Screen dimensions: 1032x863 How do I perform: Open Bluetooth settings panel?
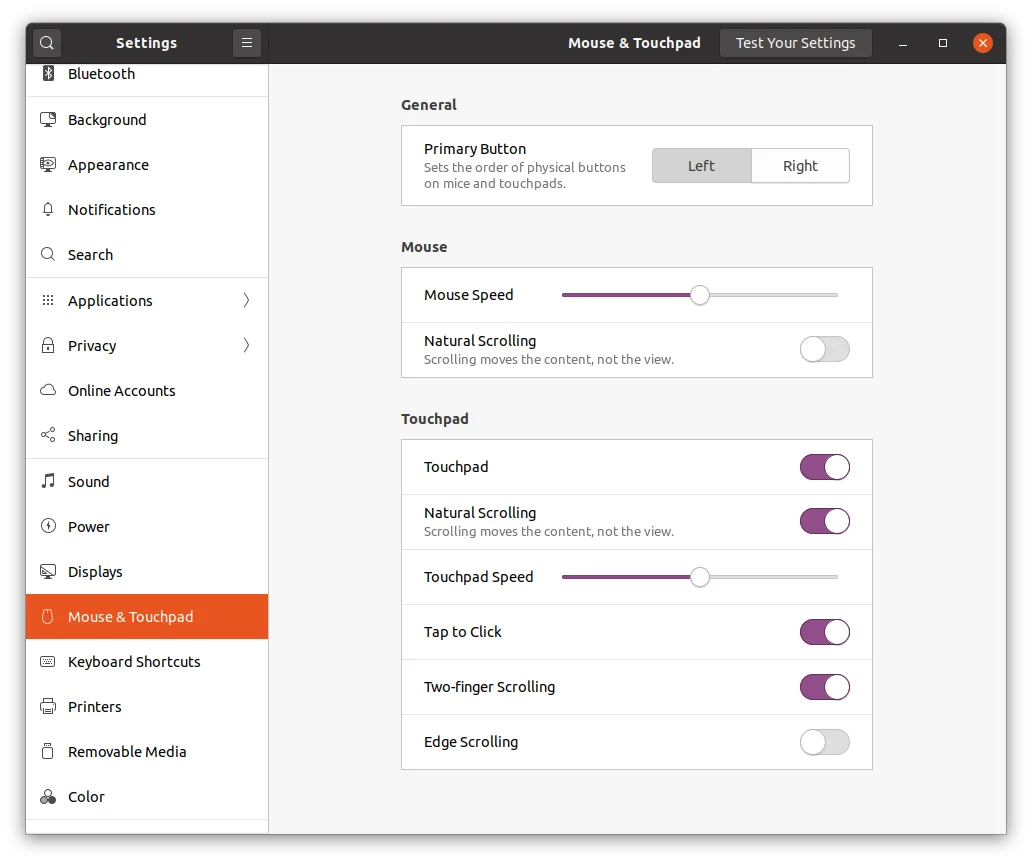pos(147,74)
